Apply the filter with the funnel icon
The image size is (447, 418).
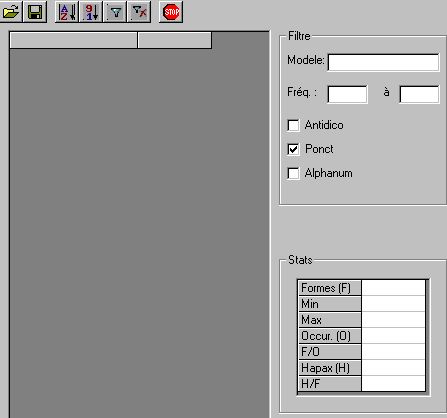coord(115,12)
